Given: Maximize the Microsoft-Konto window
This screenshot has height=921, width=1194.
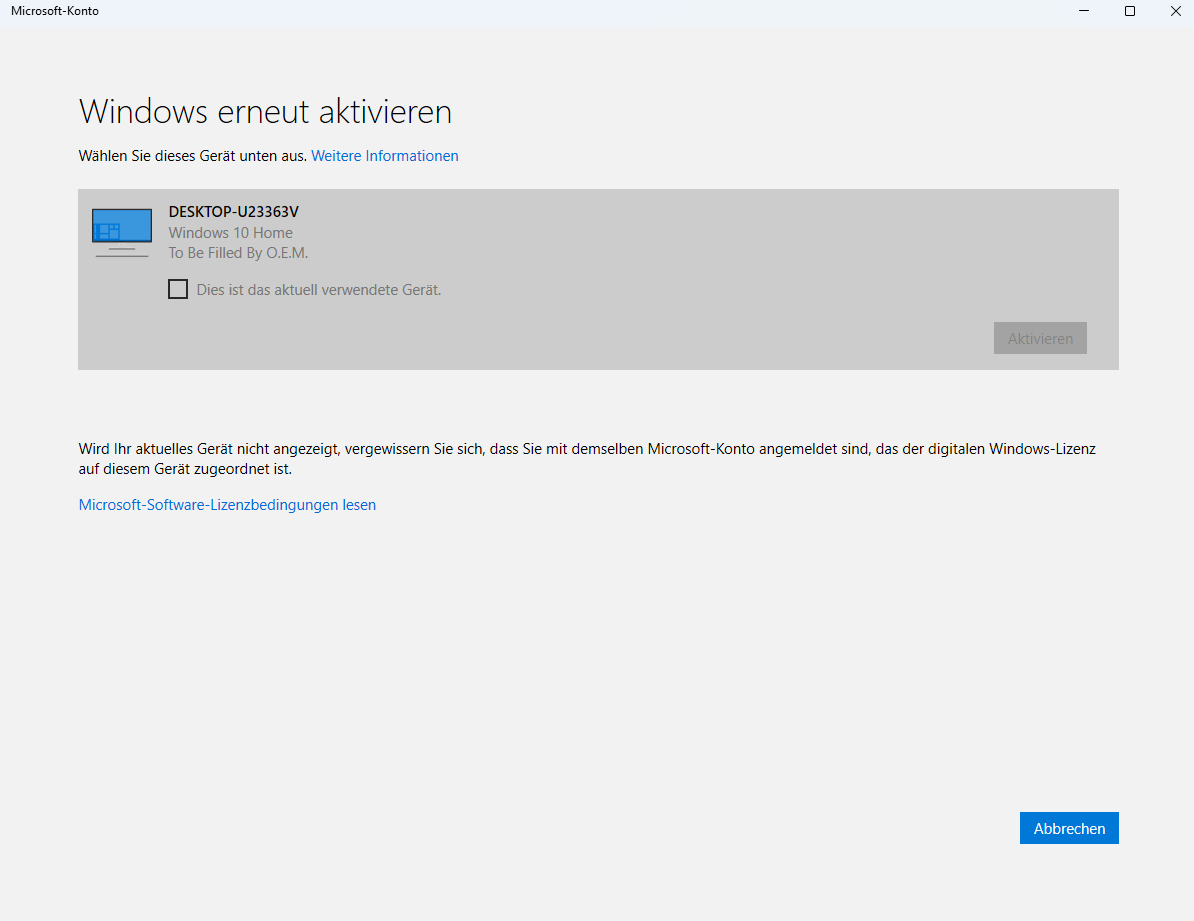Looking at the screenshot, I should pos(1130,11).
